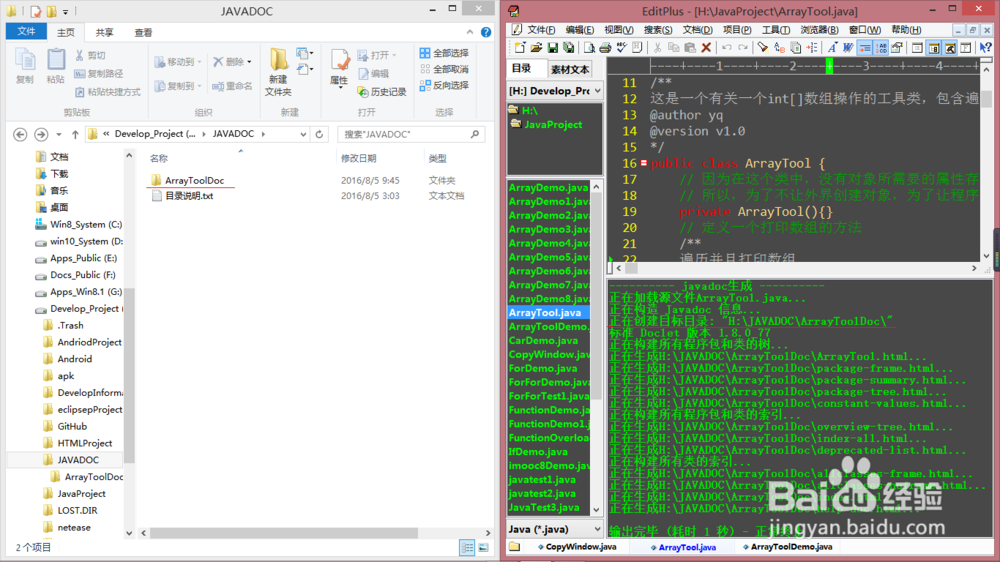The image size is (1000, 562).
Task: Open the 搜索(S) search menu
Action: pyautogui.click(x=658, y=30)
